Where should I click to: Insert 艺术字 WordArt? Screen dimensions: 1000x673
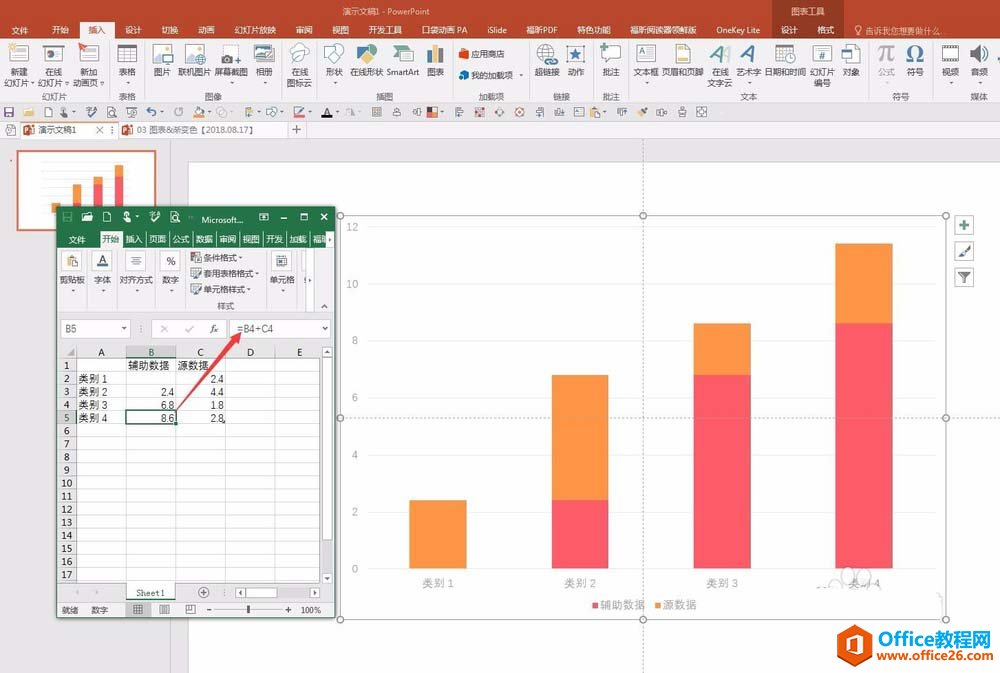click(748, 55)
